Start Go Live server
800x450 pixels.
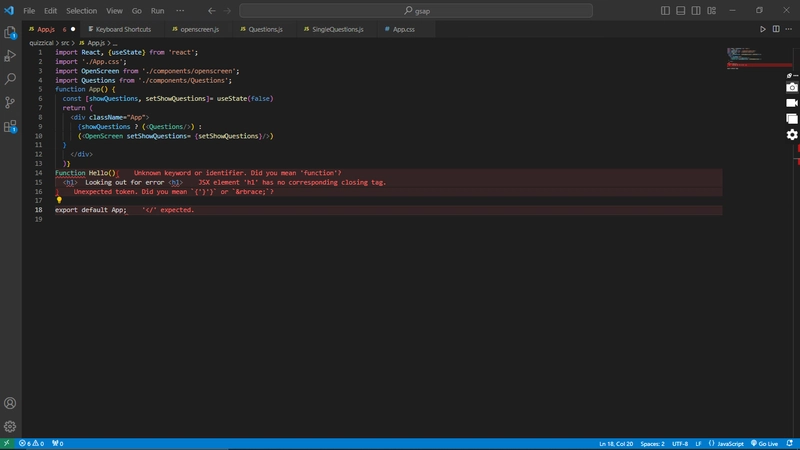pos(764,443)
